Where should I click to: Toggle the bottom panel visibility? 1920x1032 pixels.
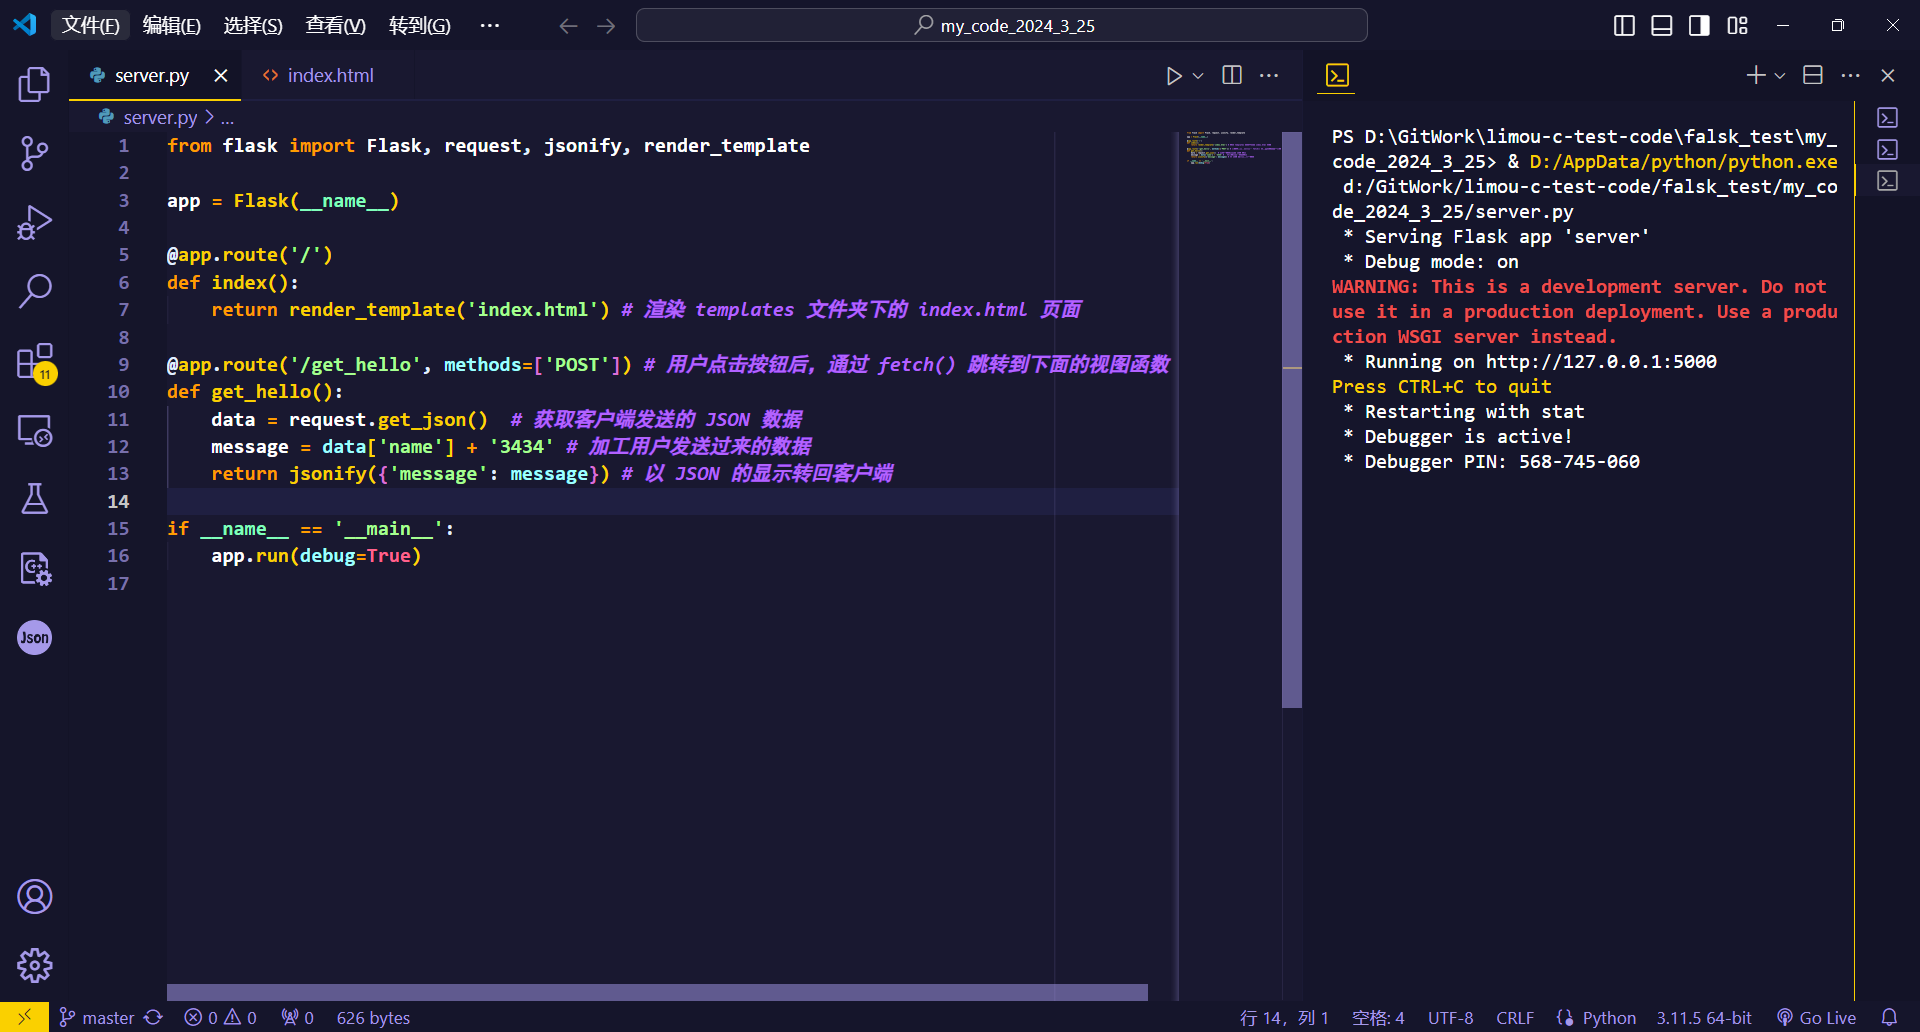point(1660,25)
